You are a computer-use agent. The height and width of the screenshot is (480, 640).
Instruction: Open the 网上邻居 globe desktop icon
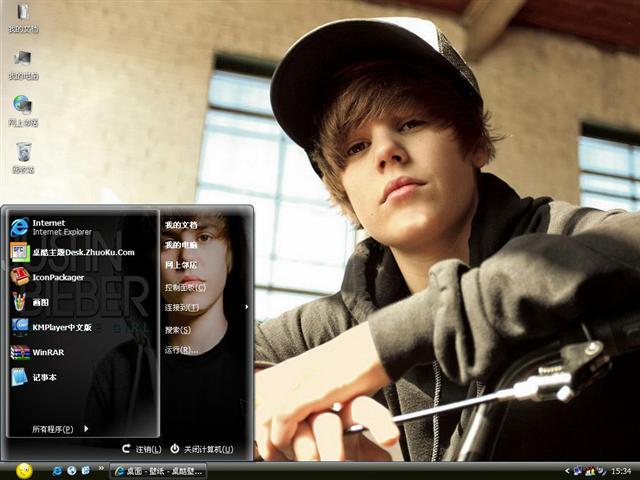coord(23,111)
